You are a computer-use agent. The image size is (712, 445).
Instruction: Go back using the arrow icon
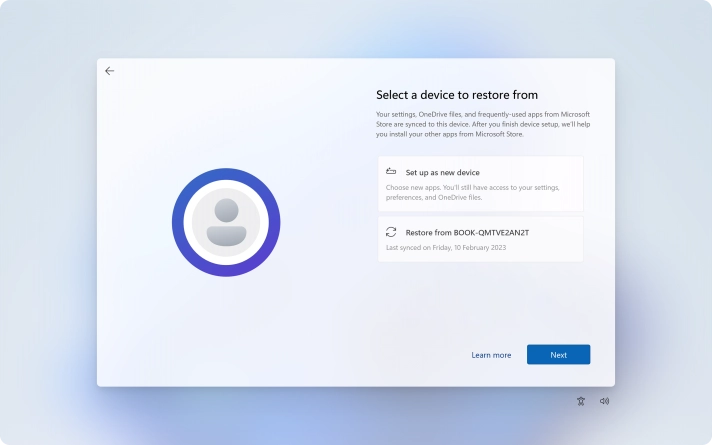(109, 71)
